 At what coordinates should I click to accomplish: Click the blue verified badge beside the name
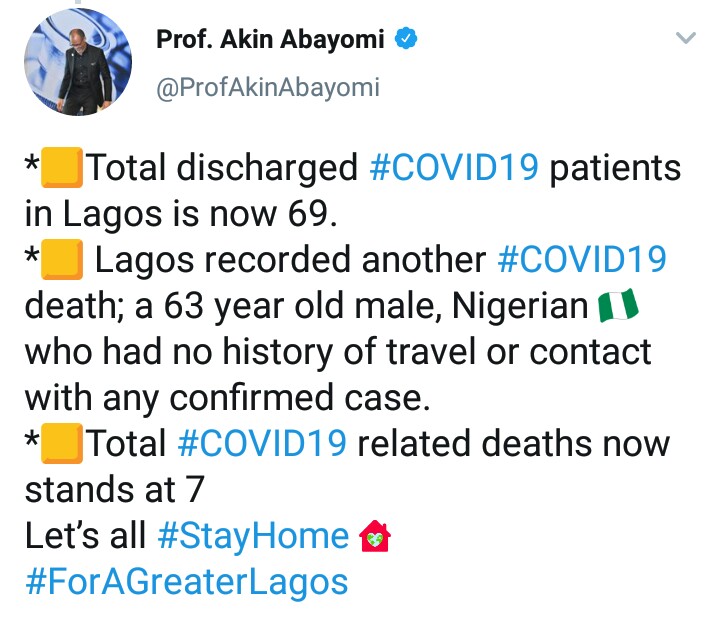407,39
